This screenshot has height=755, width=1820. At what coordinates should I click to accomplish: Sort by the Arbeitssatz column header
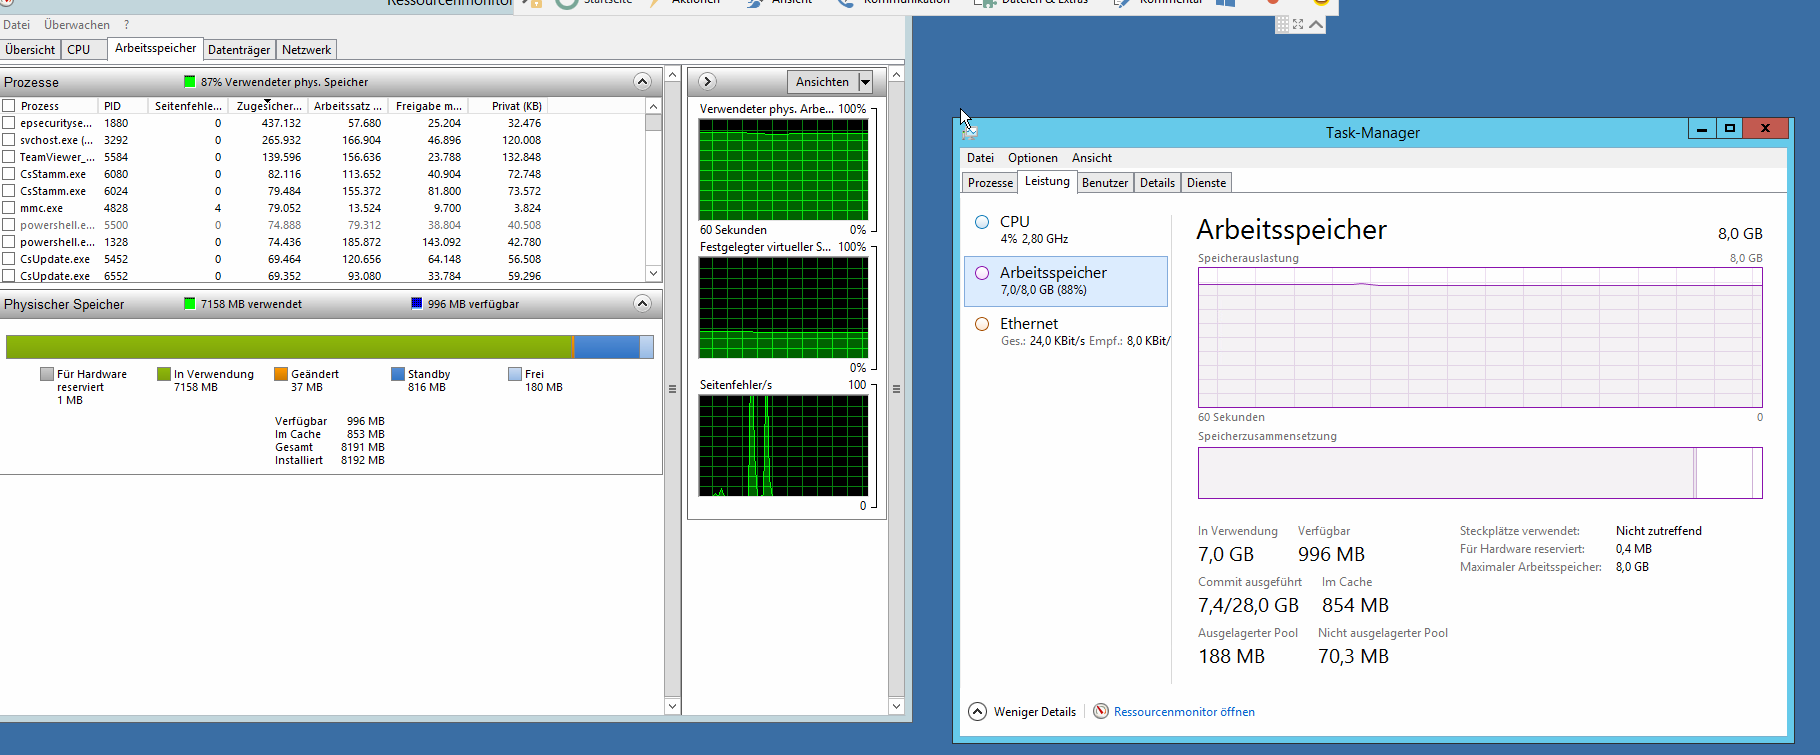[x=346, y=106]
